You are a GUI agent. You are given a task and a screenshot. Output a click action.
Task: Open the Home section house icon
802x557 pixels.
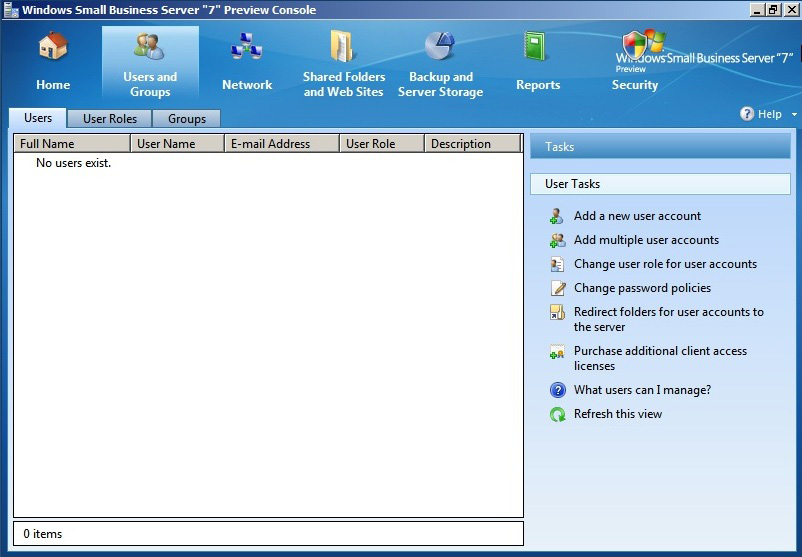click(53, 46)
